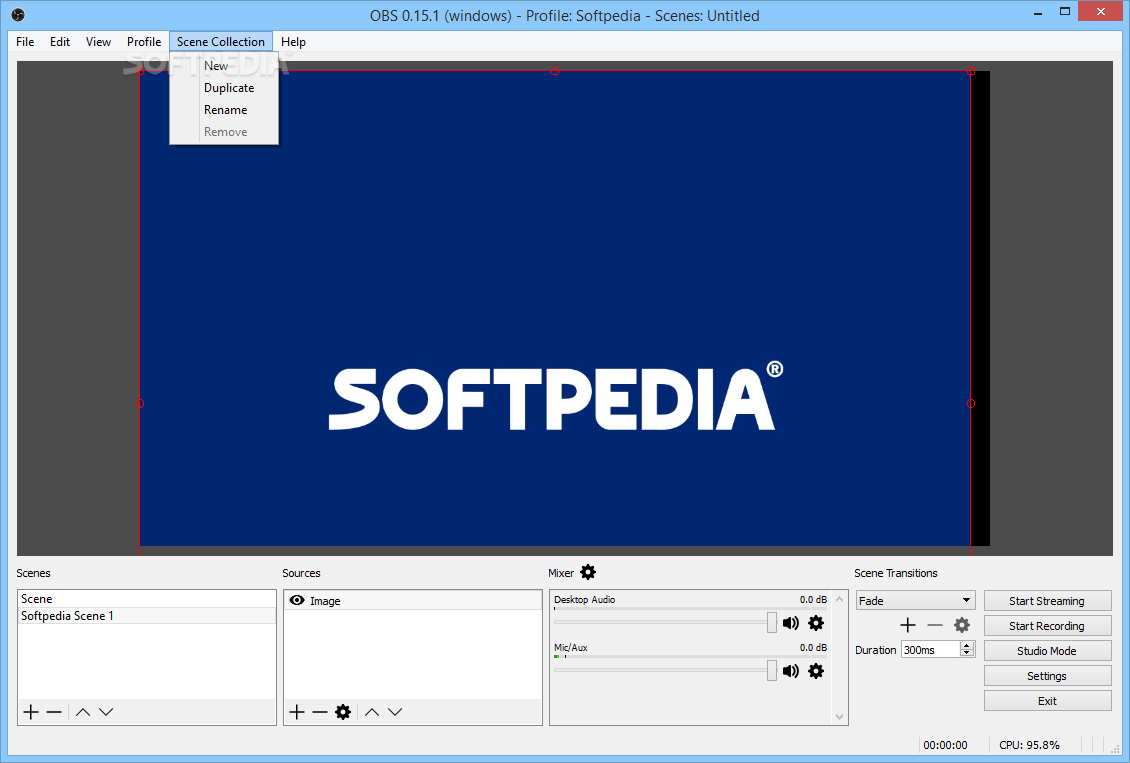
Task: Open the Mixer settings gear
Action: pyautogui.click(x=587, y=572)
